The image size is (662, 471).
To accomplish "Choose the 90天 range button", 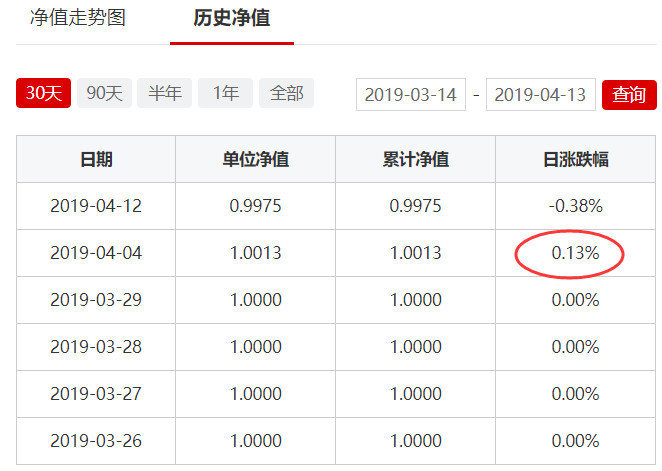I will pos(104,93).
